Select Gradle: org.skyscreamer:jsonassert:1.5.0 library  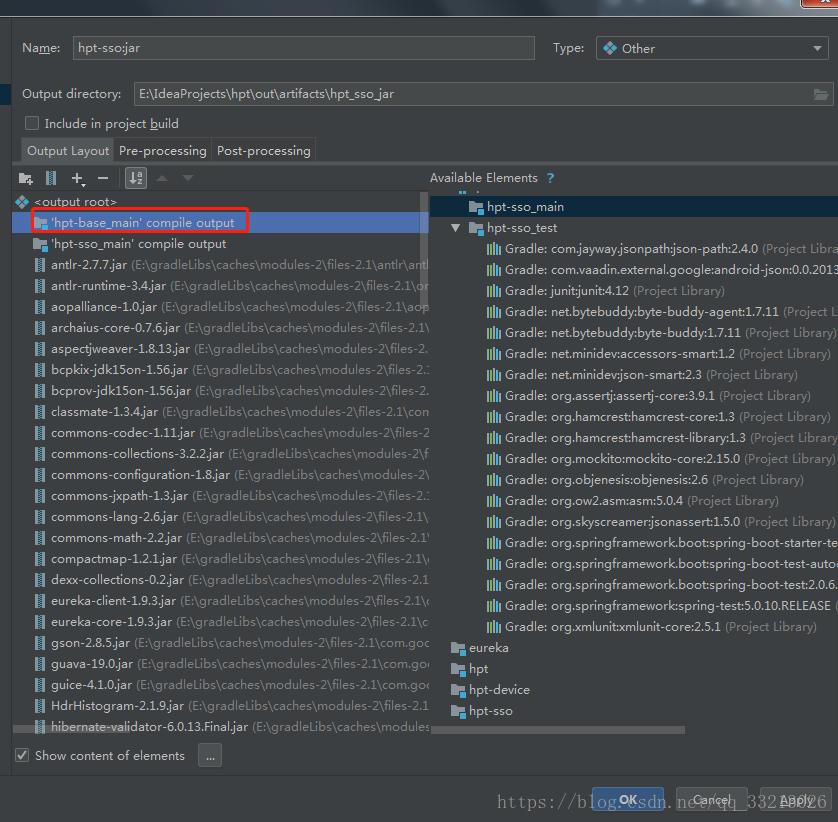(x=634, y=522)
